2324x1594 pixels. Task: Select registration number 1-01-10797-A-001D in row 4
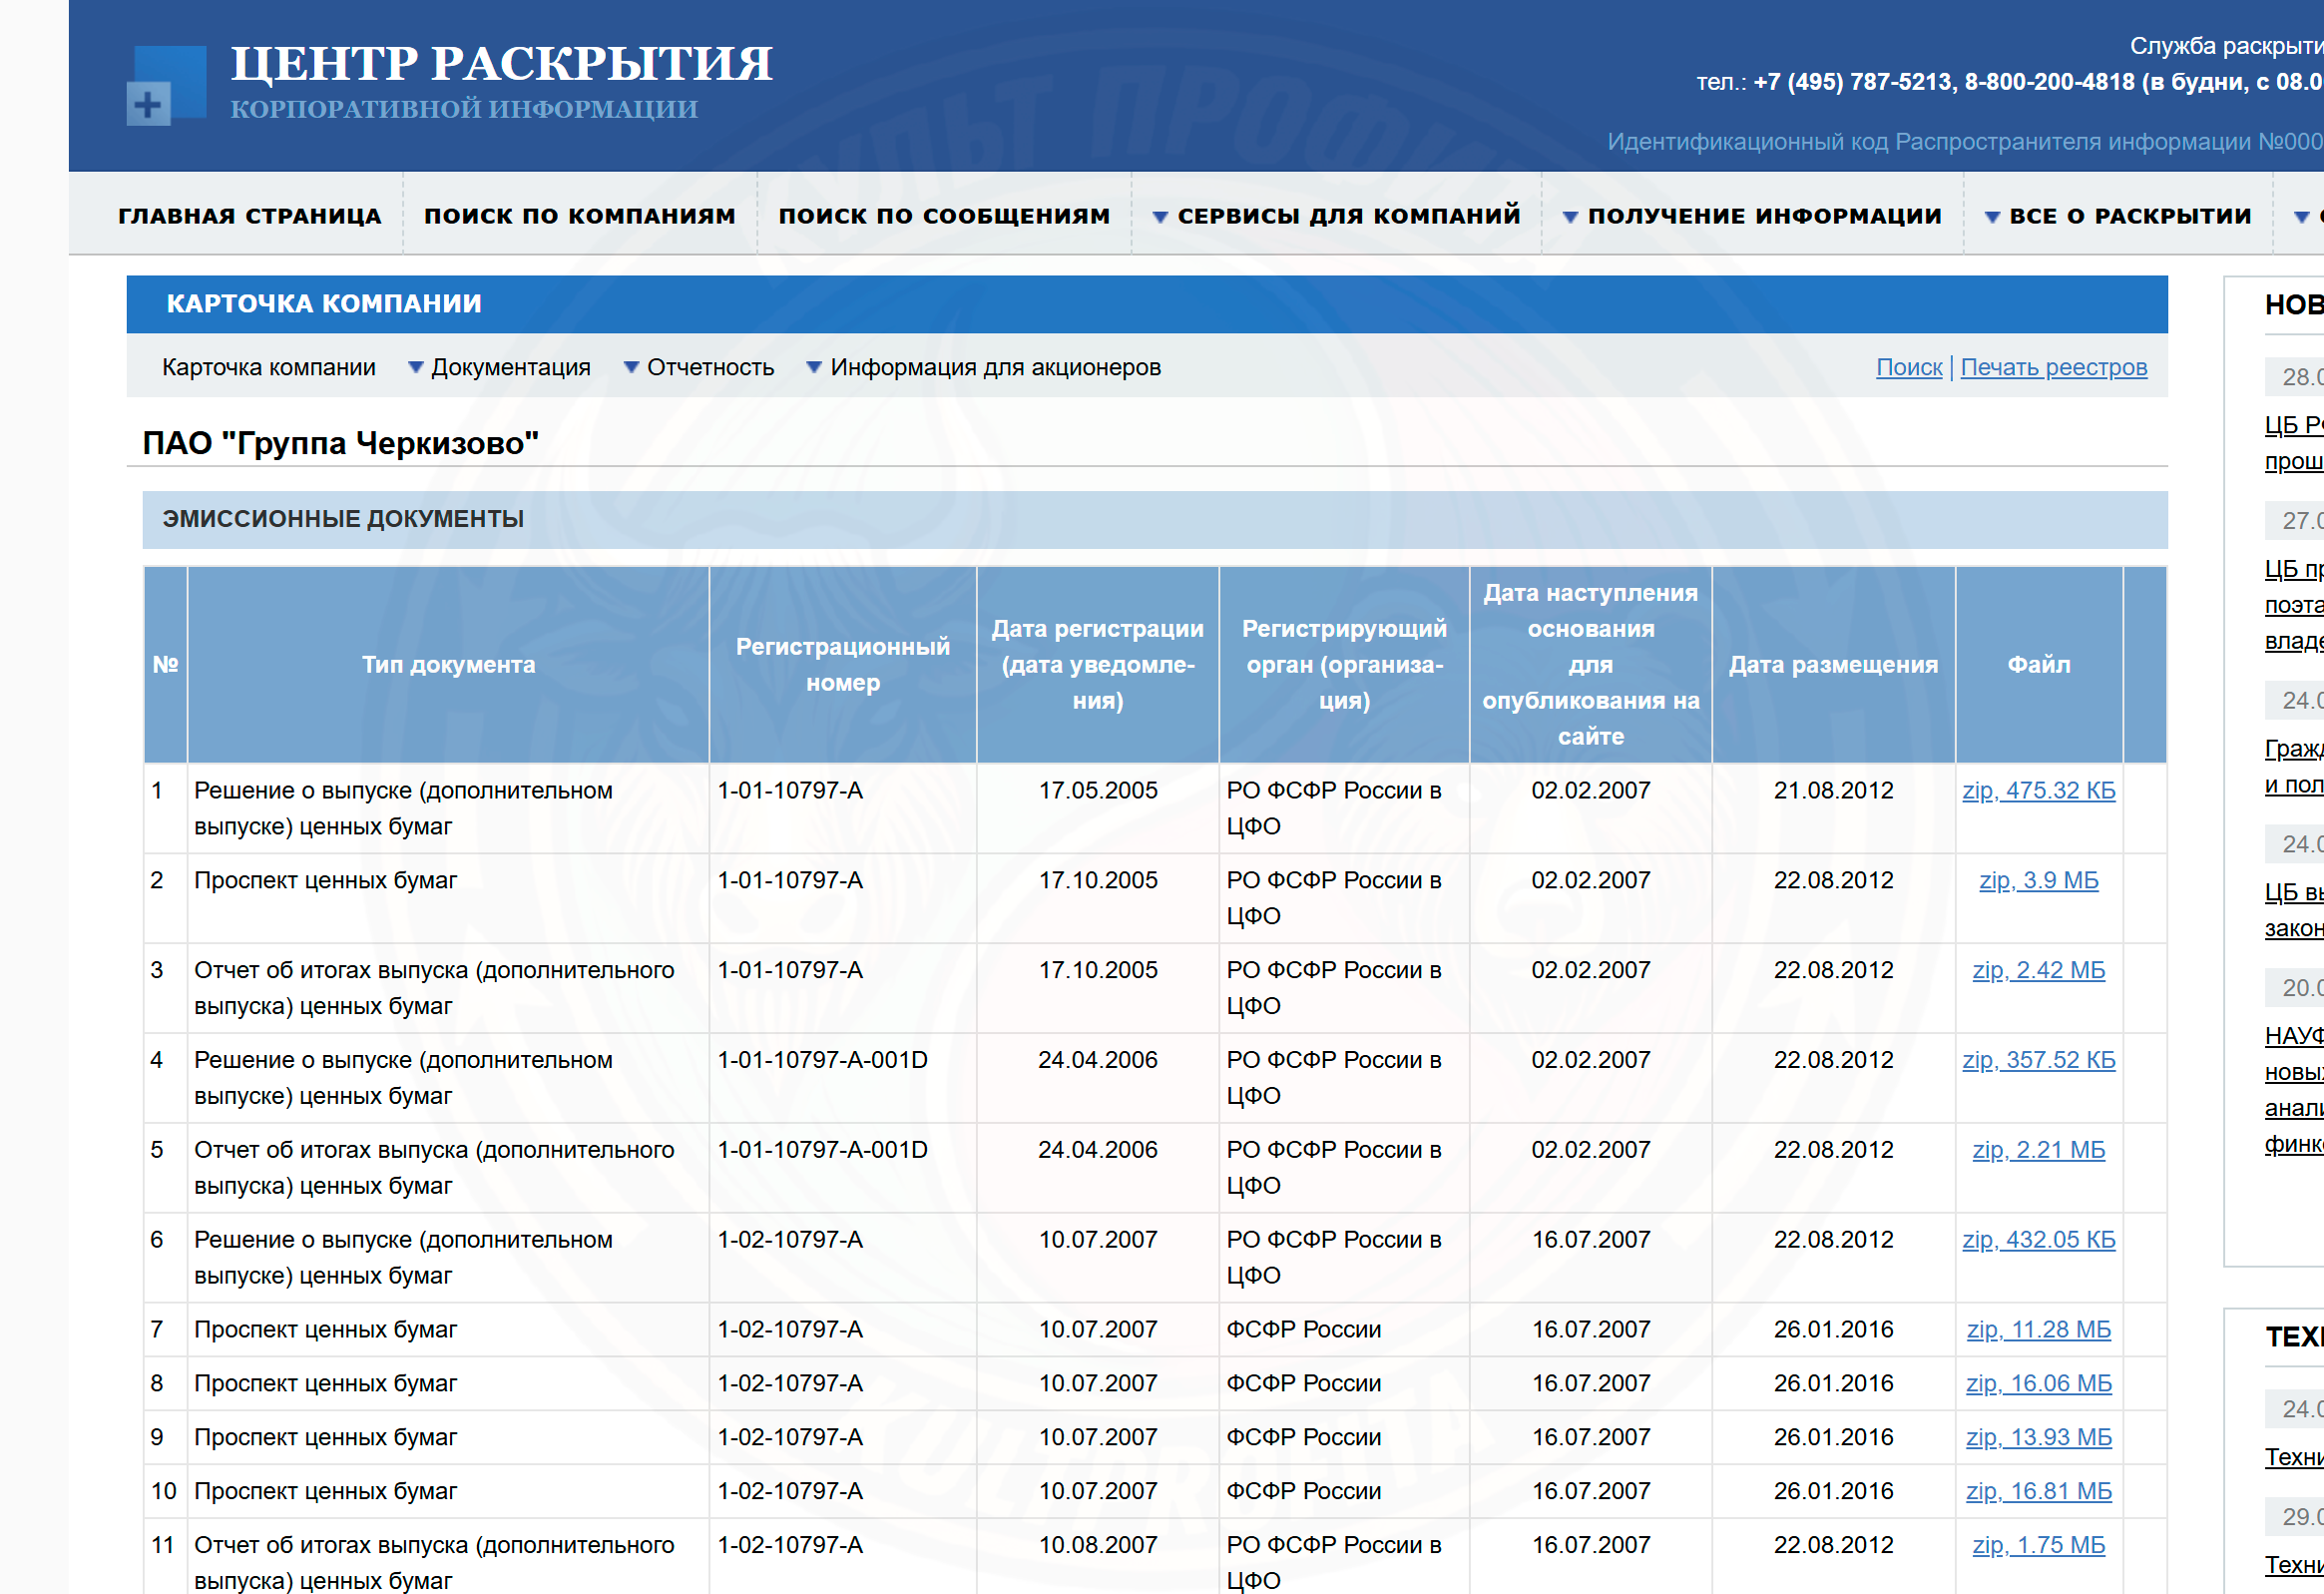coord(822,1060)
